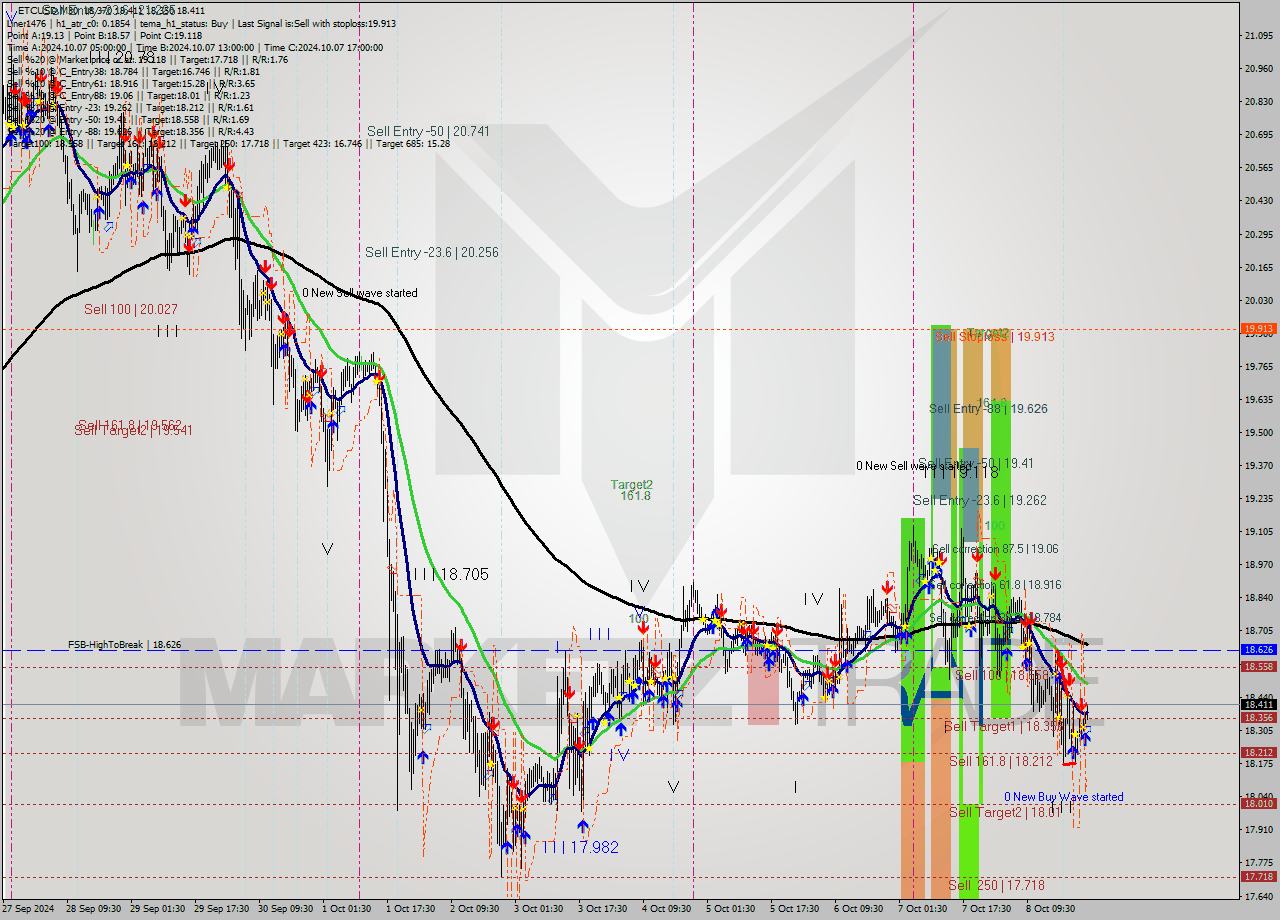Click the red 18.010 price tag on the axis
Screen dimensions: 1280x920
click(x=1258, y=803)
